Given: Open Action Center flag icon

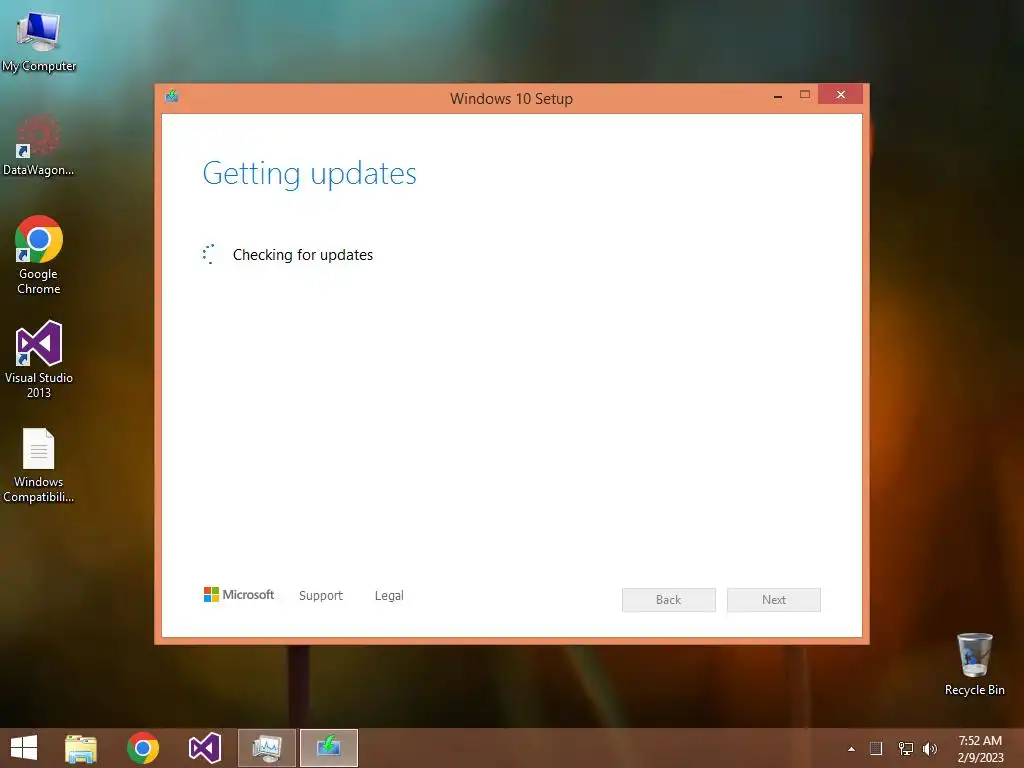Looking at the screenshot, I should click(876, 748).
